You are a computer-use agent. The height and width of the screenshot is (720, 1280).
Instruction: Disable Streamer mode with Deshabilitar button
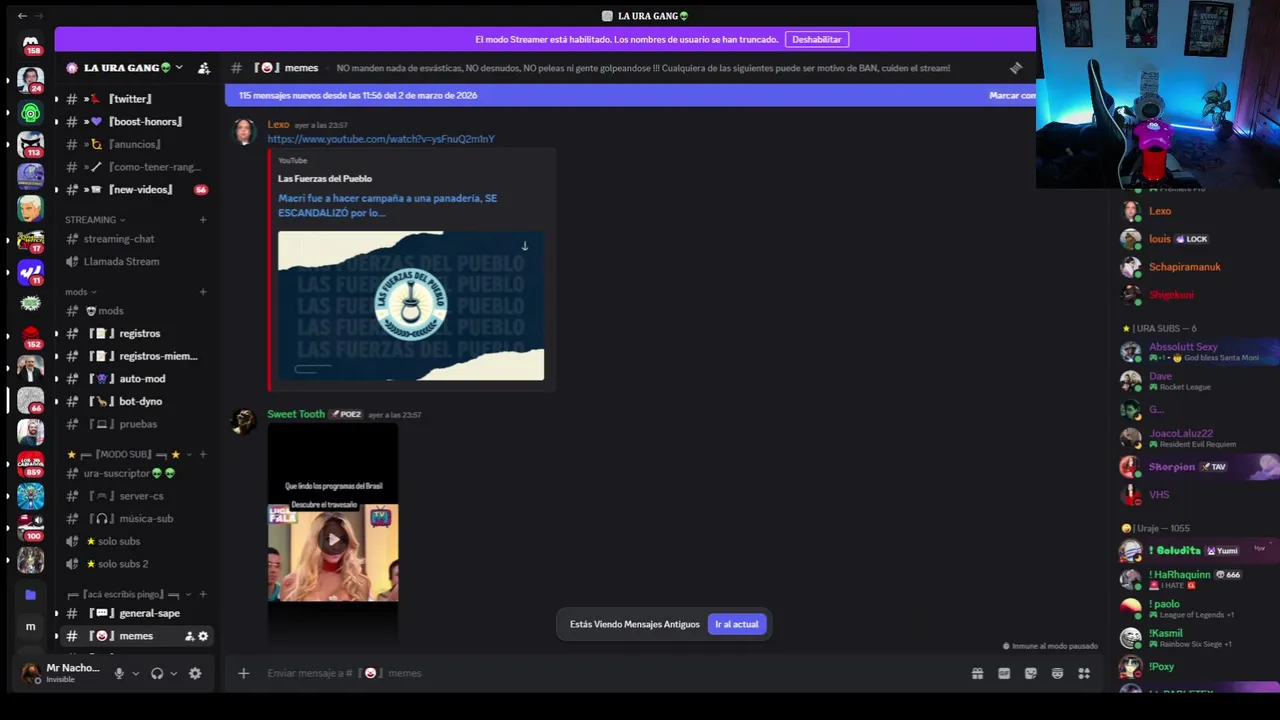coord(817,39)
